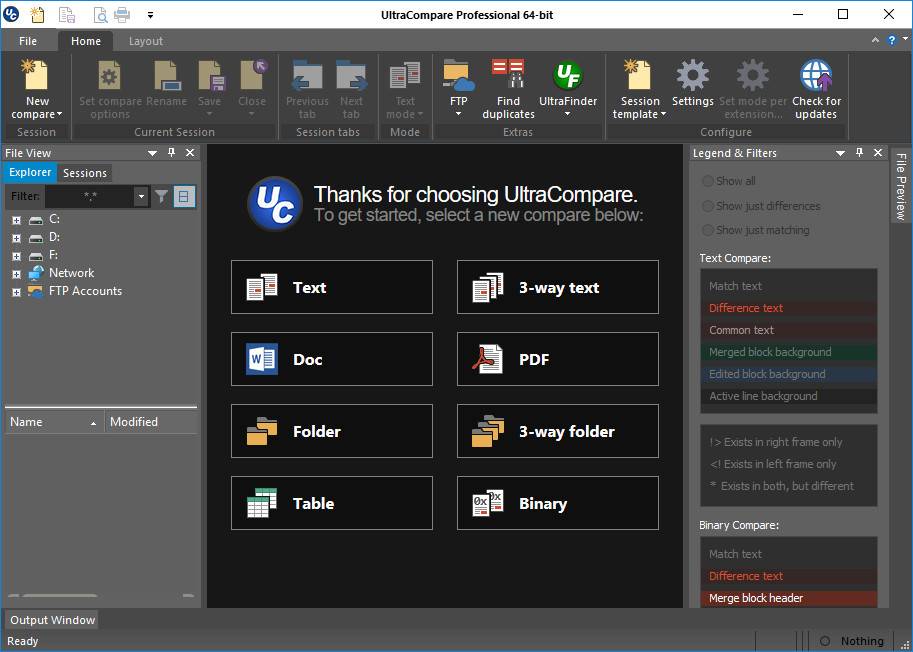The height and width of the screenshot is (652, 913).
Task: Select Show just matching radio button
Action: 708,230
